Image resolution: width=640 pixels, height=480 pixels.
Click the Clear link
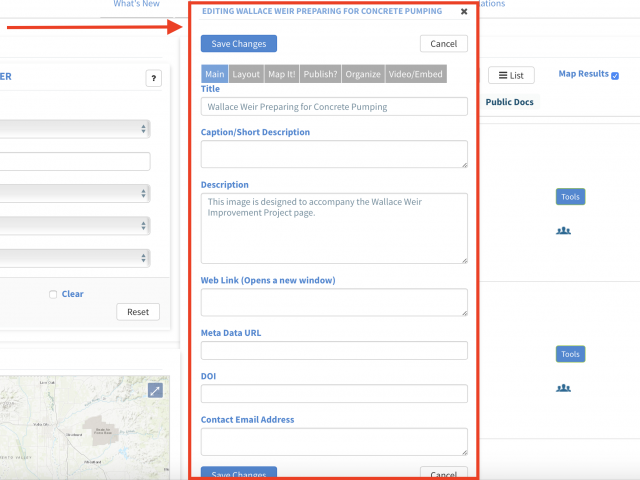(x=72, y=294)
